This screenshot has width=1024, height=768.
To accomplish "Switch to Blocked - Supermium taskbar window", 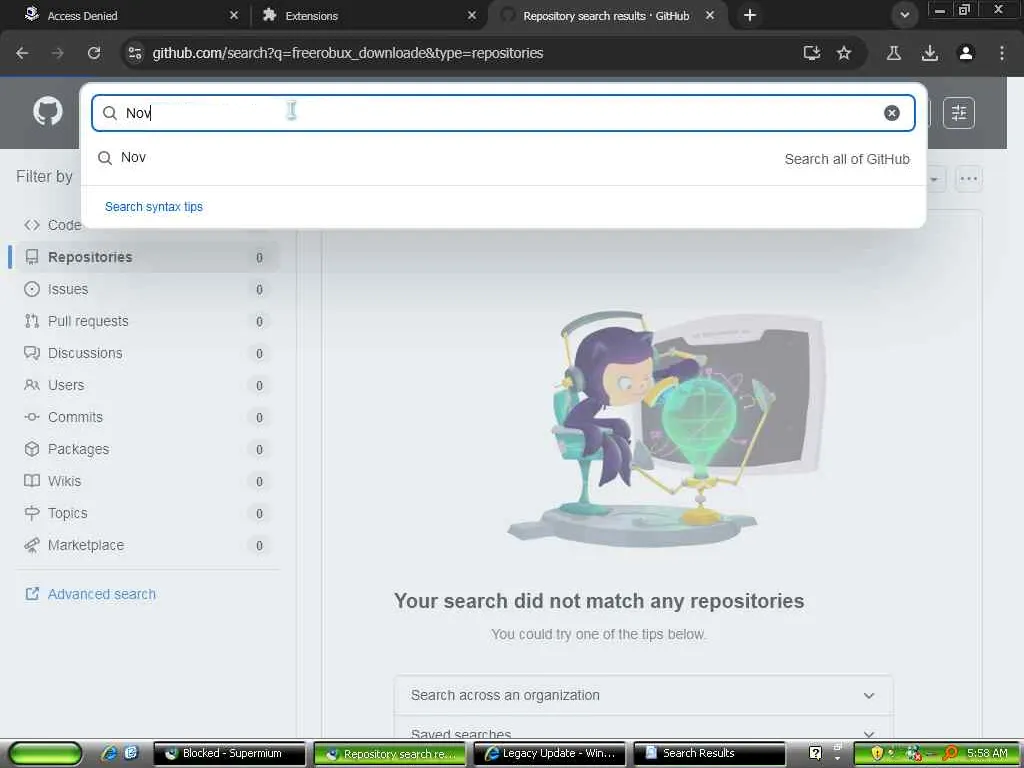I will [229, 754].
